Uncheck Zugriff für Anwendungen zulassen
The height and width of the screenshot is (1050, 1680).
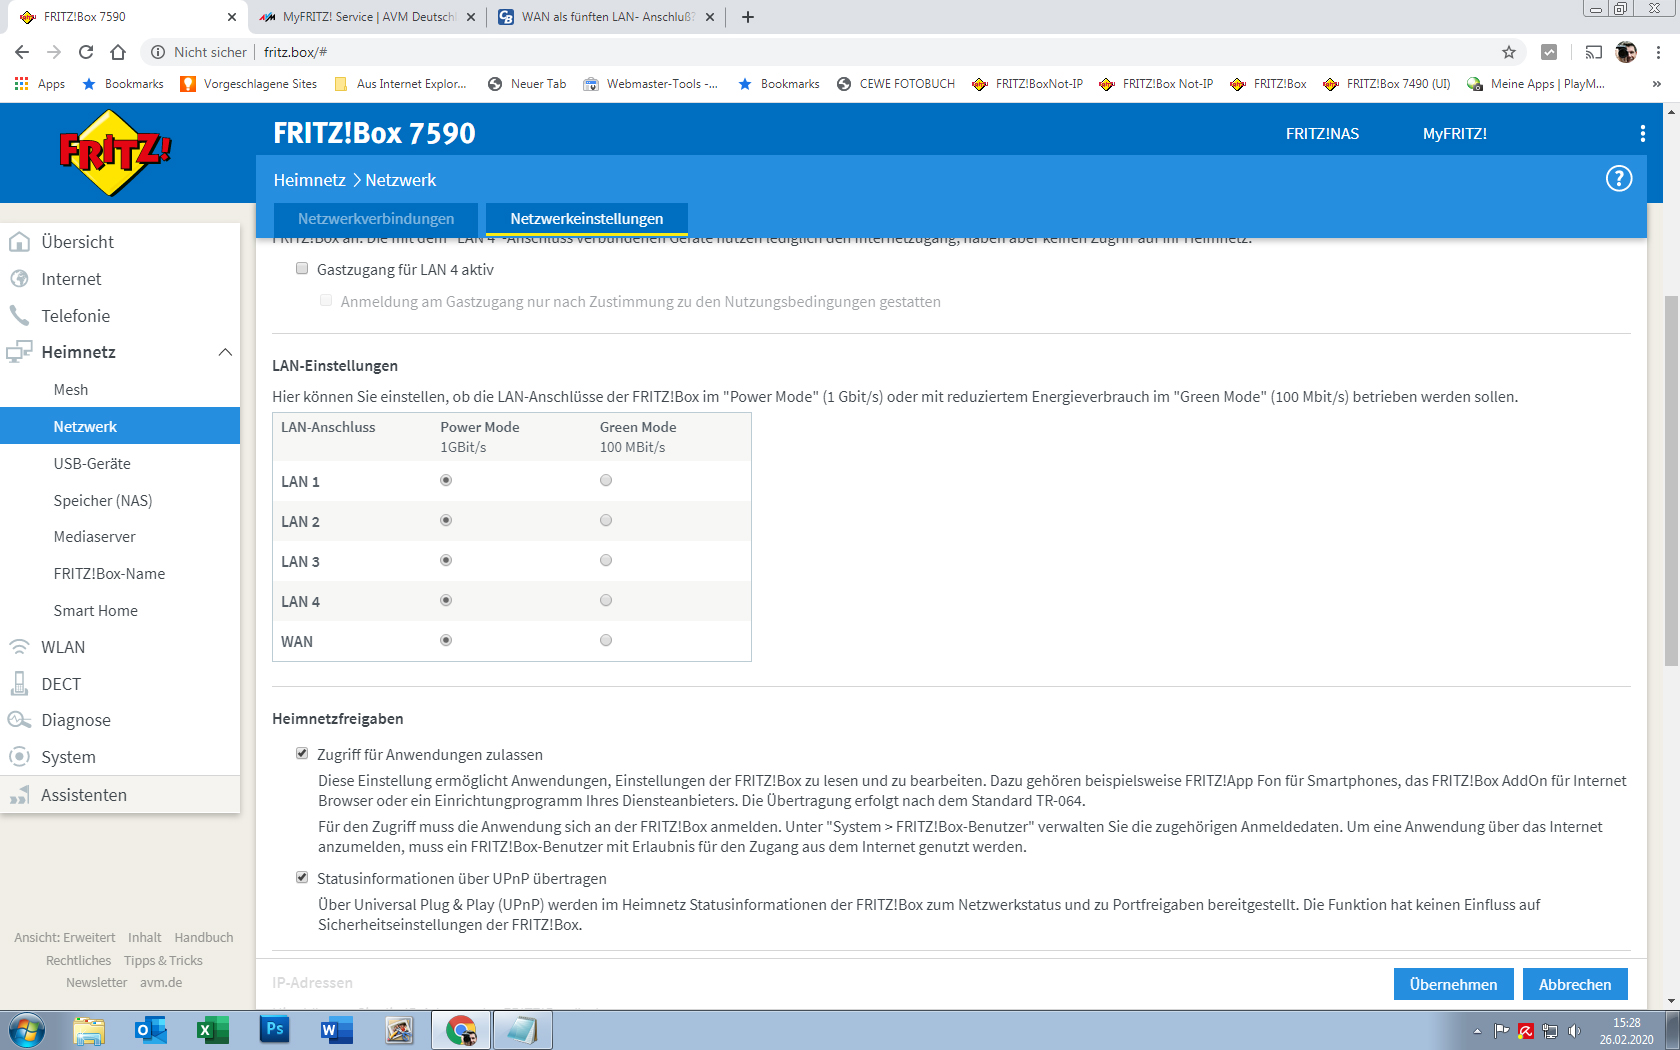coord(302,753)
